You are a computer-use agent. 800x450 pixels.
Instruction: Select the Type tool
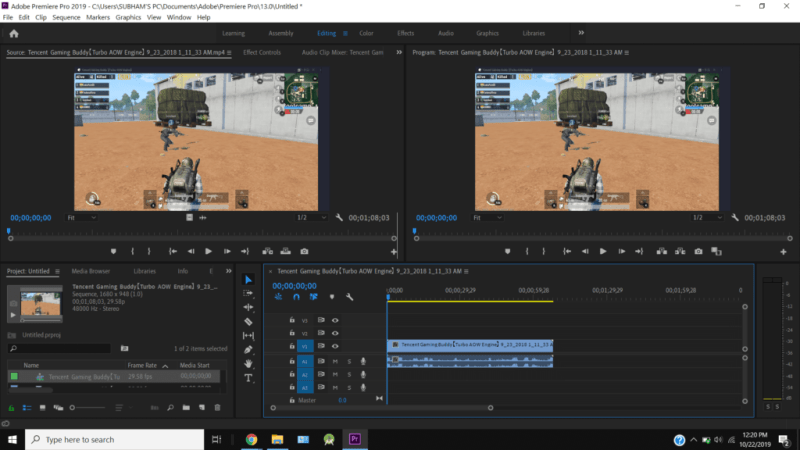click(x=249, y=378)
